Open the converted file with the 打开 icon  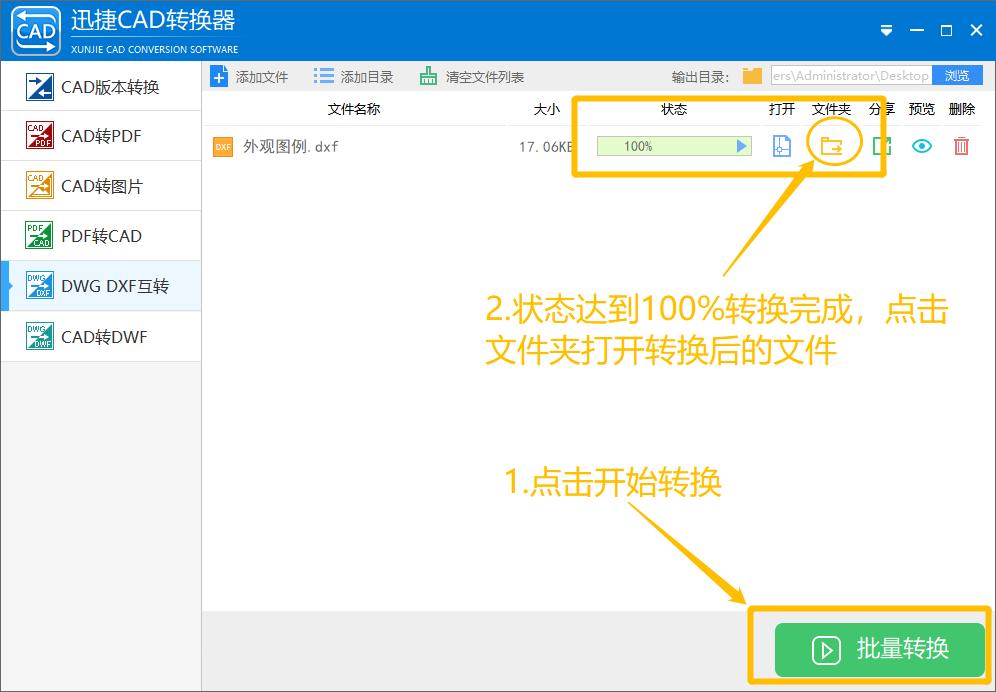coord(781,146)
